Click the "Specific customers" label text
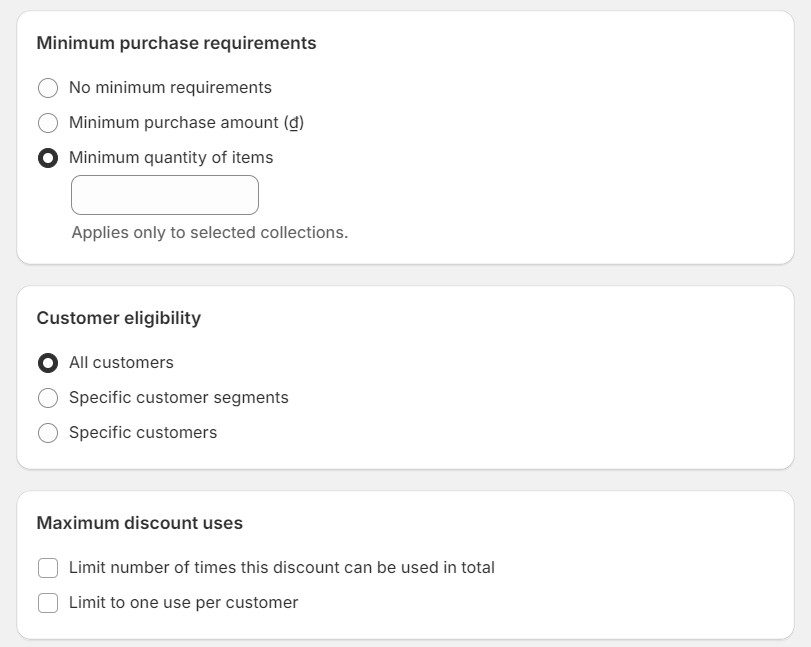The width and height of the screenshot is (811, 647). click(x=143, y=433)
